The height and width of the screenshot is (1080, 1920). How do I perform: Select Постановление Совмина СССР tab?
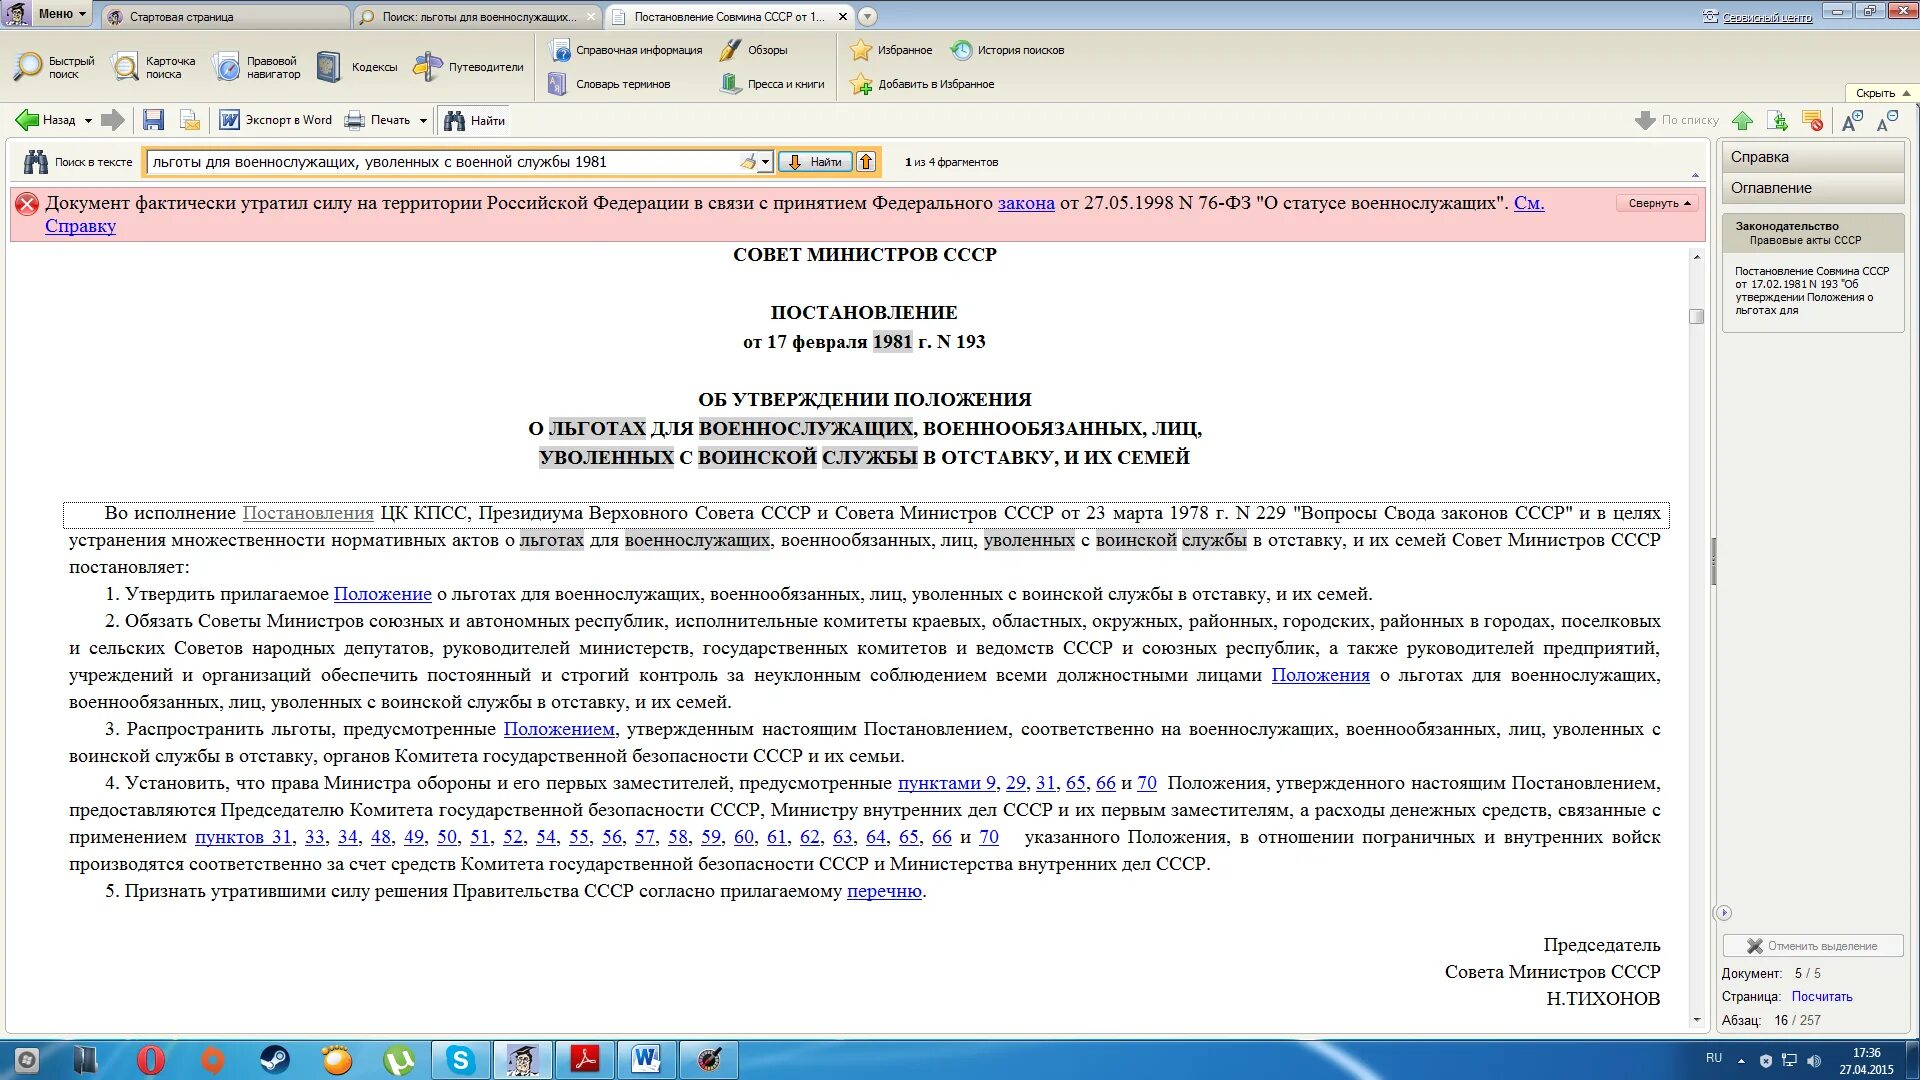[x=730, y=17]
